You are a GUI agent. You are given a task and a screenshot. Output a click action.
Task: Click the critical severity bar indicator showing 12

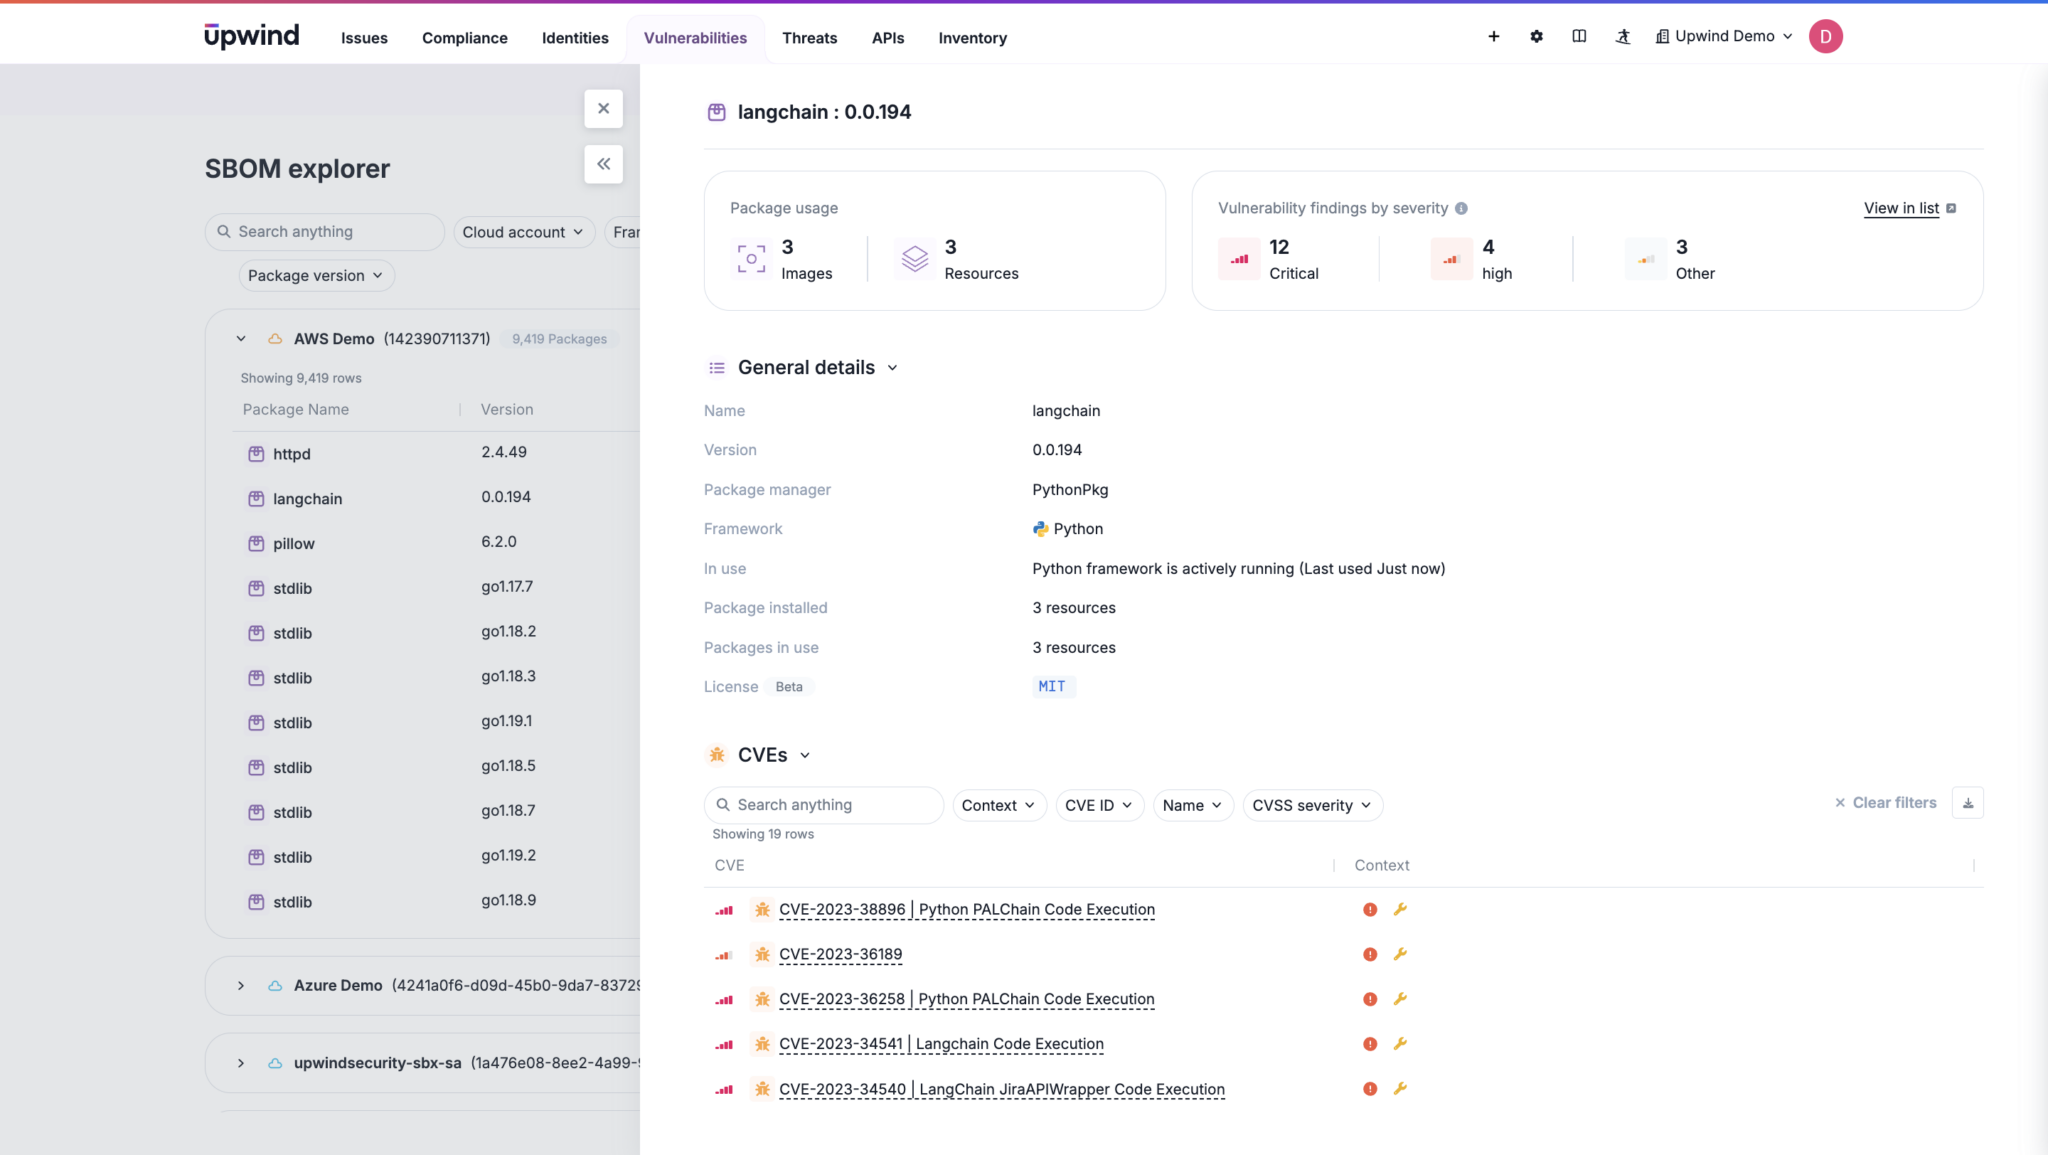(x=1239, y=258)
